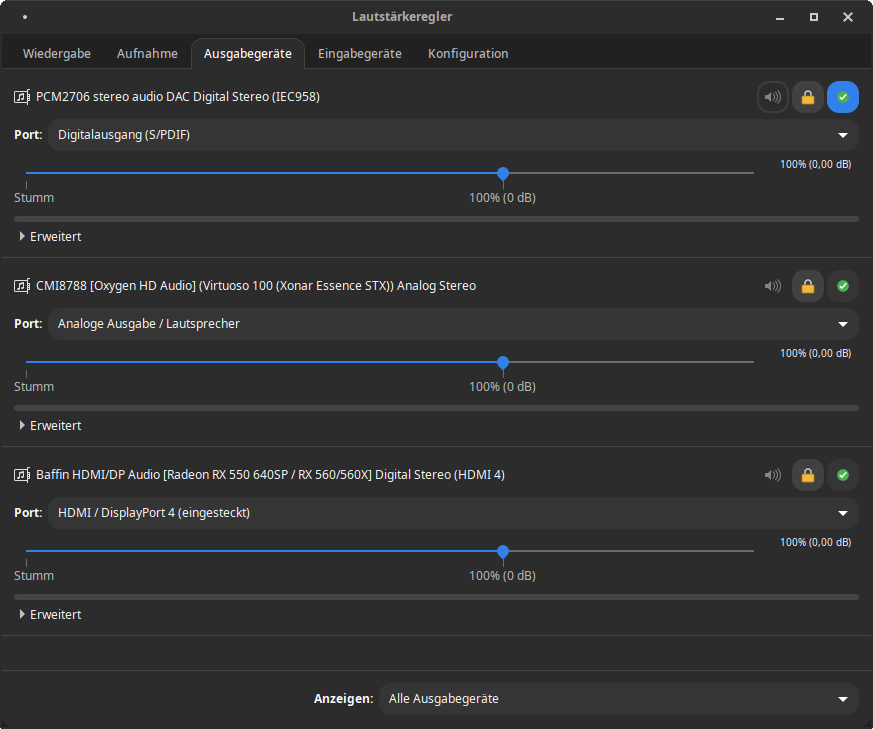Open Analoge Ausgabe / Lautsprecher port dropdown
873x729 pixels.
tap(453, 324)
